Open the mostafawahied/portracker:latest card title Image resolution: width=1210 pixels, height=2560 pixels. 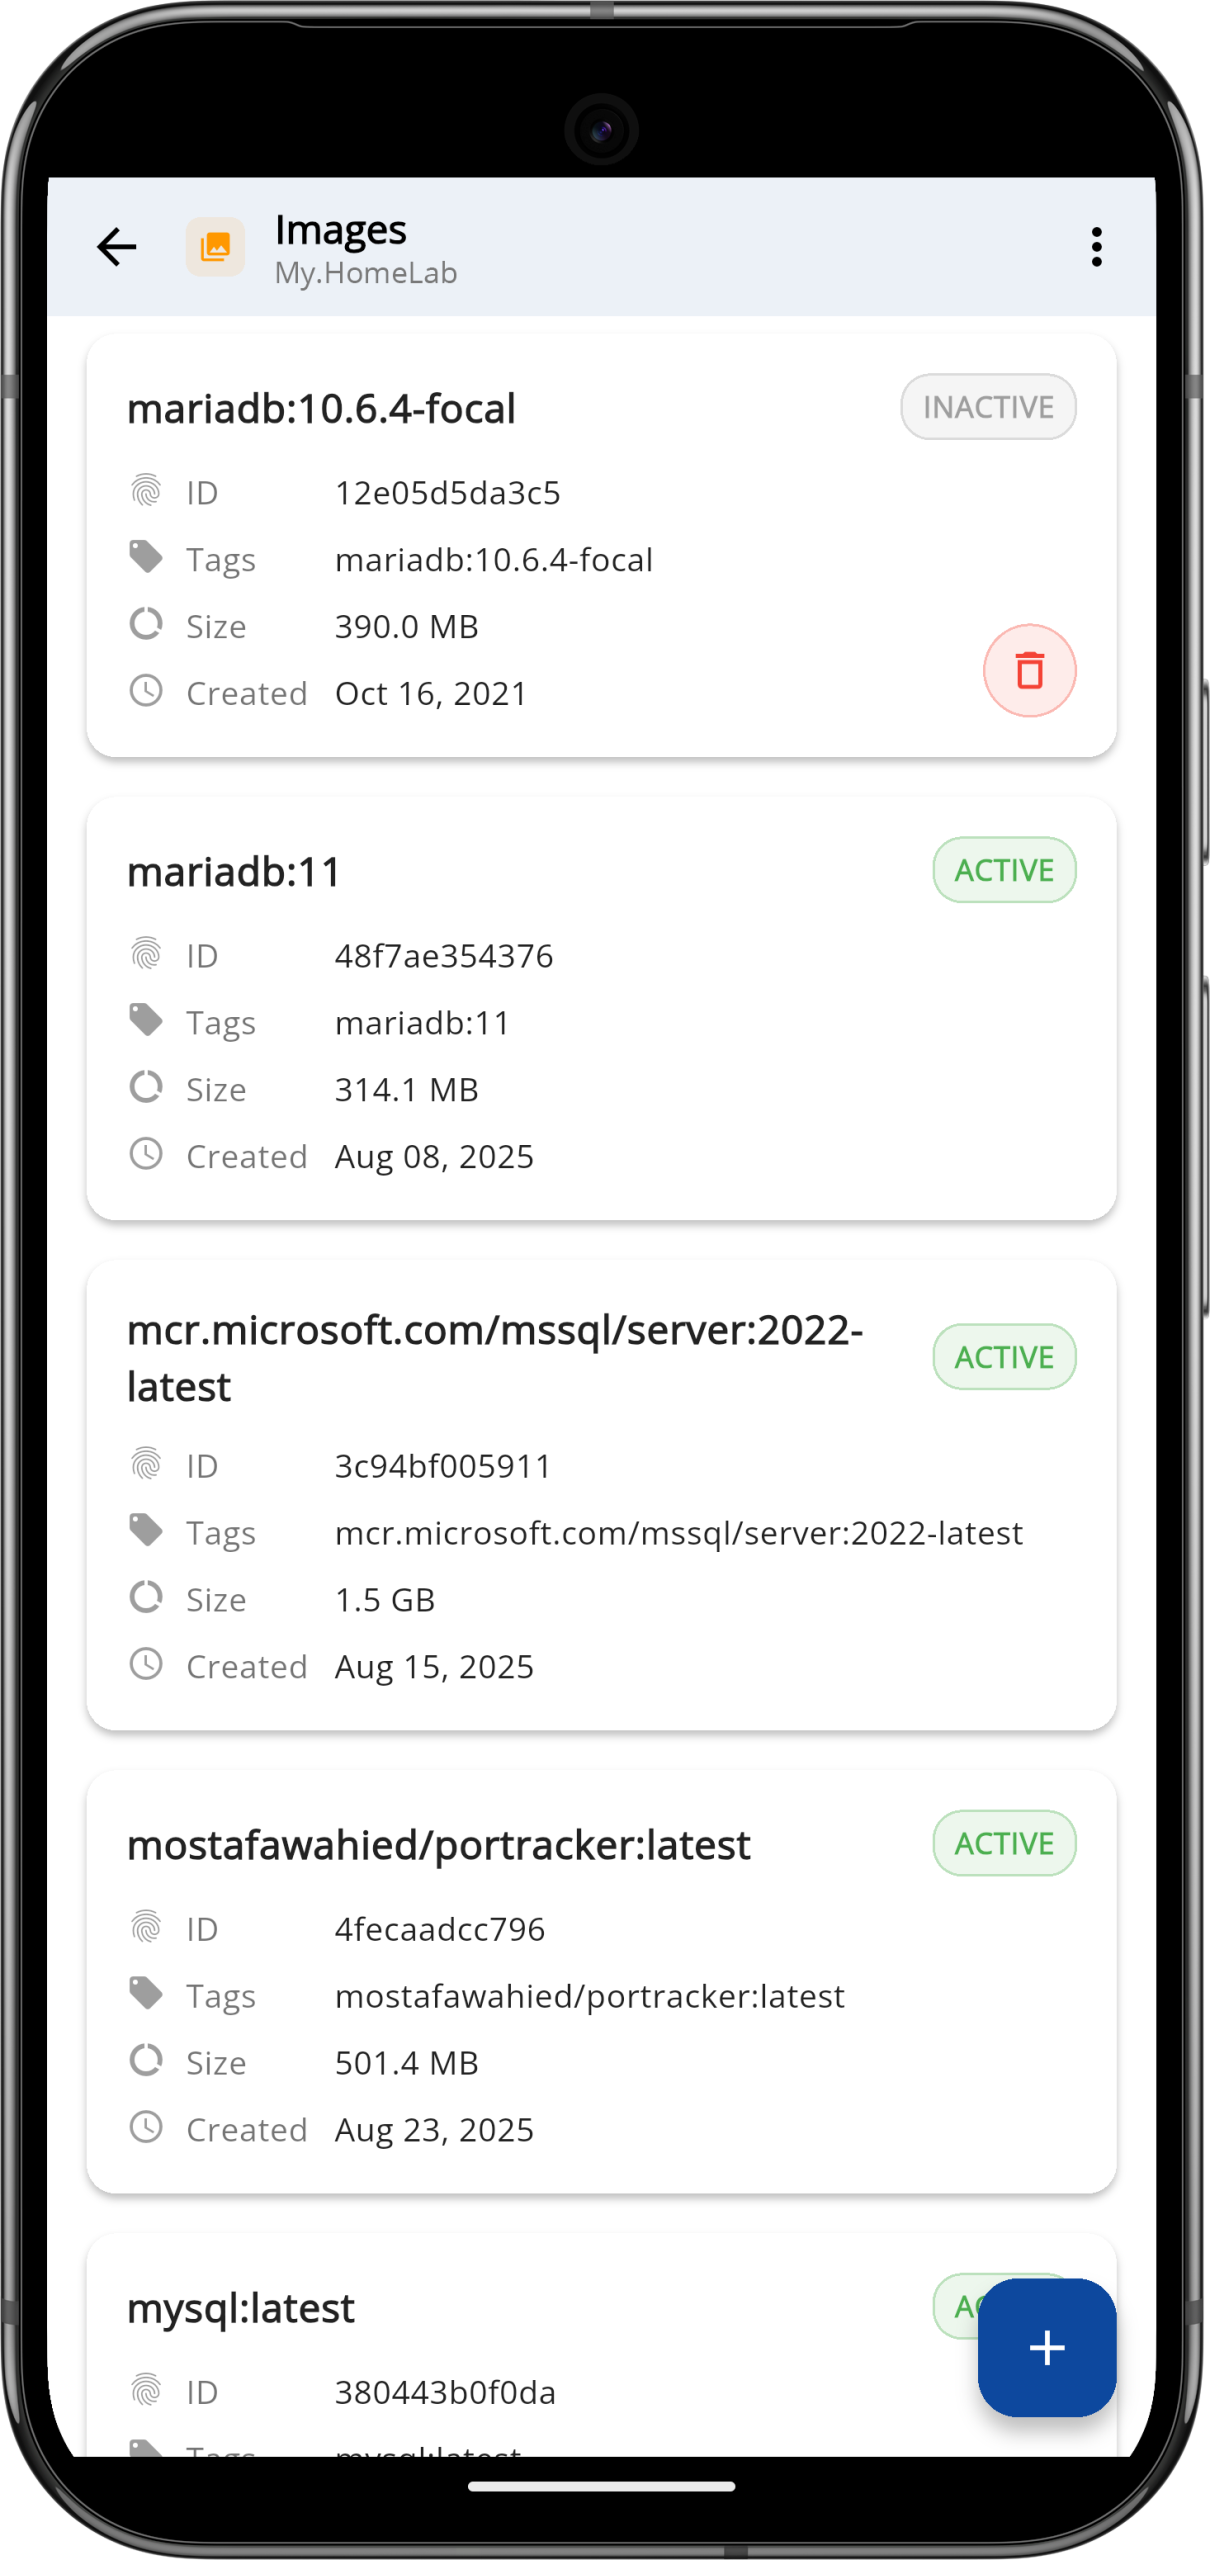[438, 1845]
